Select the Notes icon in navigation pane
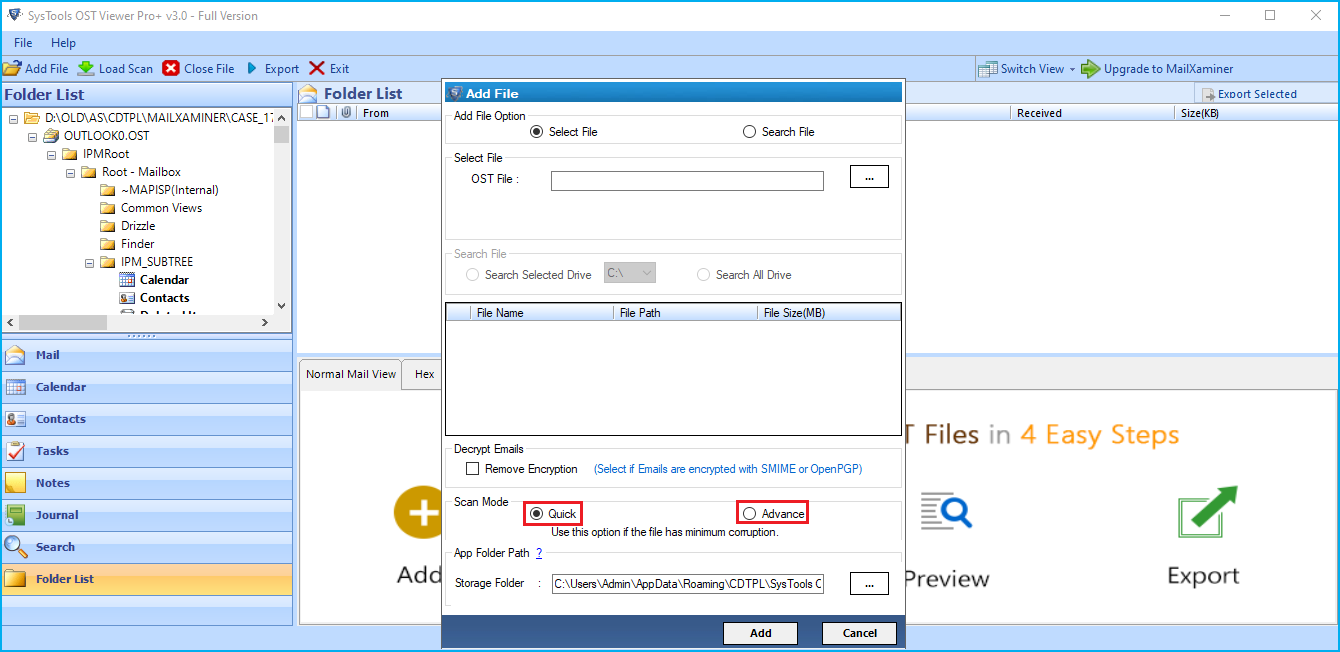1340x652 pixels. tap(16, 483)
